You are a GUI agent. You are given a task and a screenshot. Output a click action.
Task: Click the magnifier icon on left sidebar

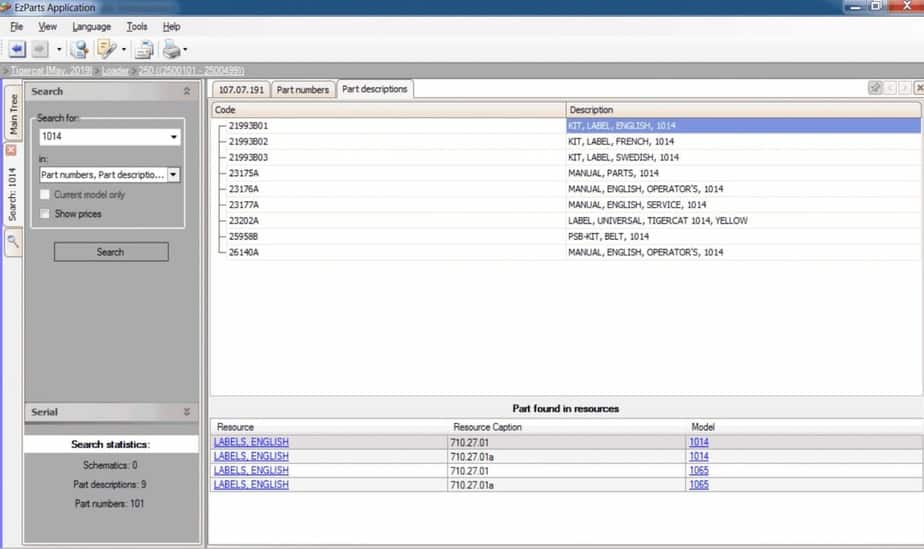(13, 240)
